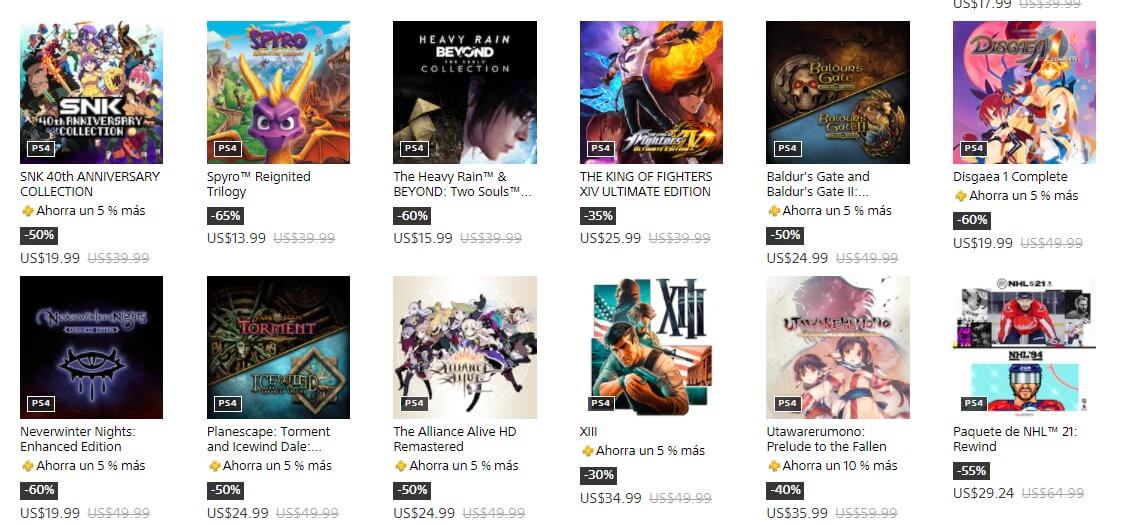Open the Paquete de NHL 21: Rewind link
The width and height of the screenshot is (1134, 525).
1015,439
